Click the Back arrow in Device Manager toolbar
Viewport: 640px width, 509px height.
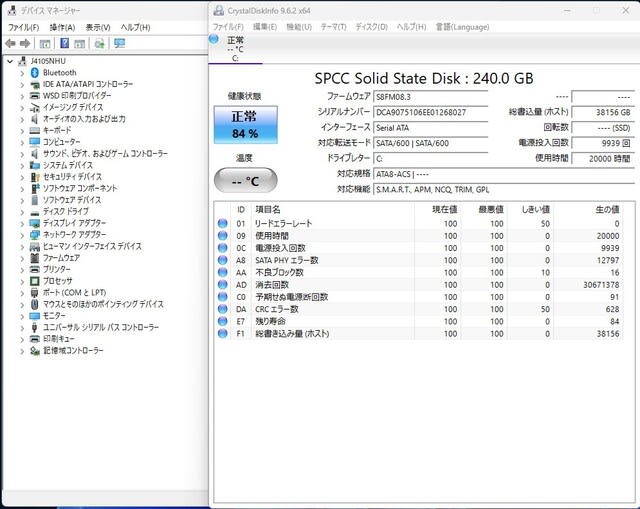click(11, 43)
